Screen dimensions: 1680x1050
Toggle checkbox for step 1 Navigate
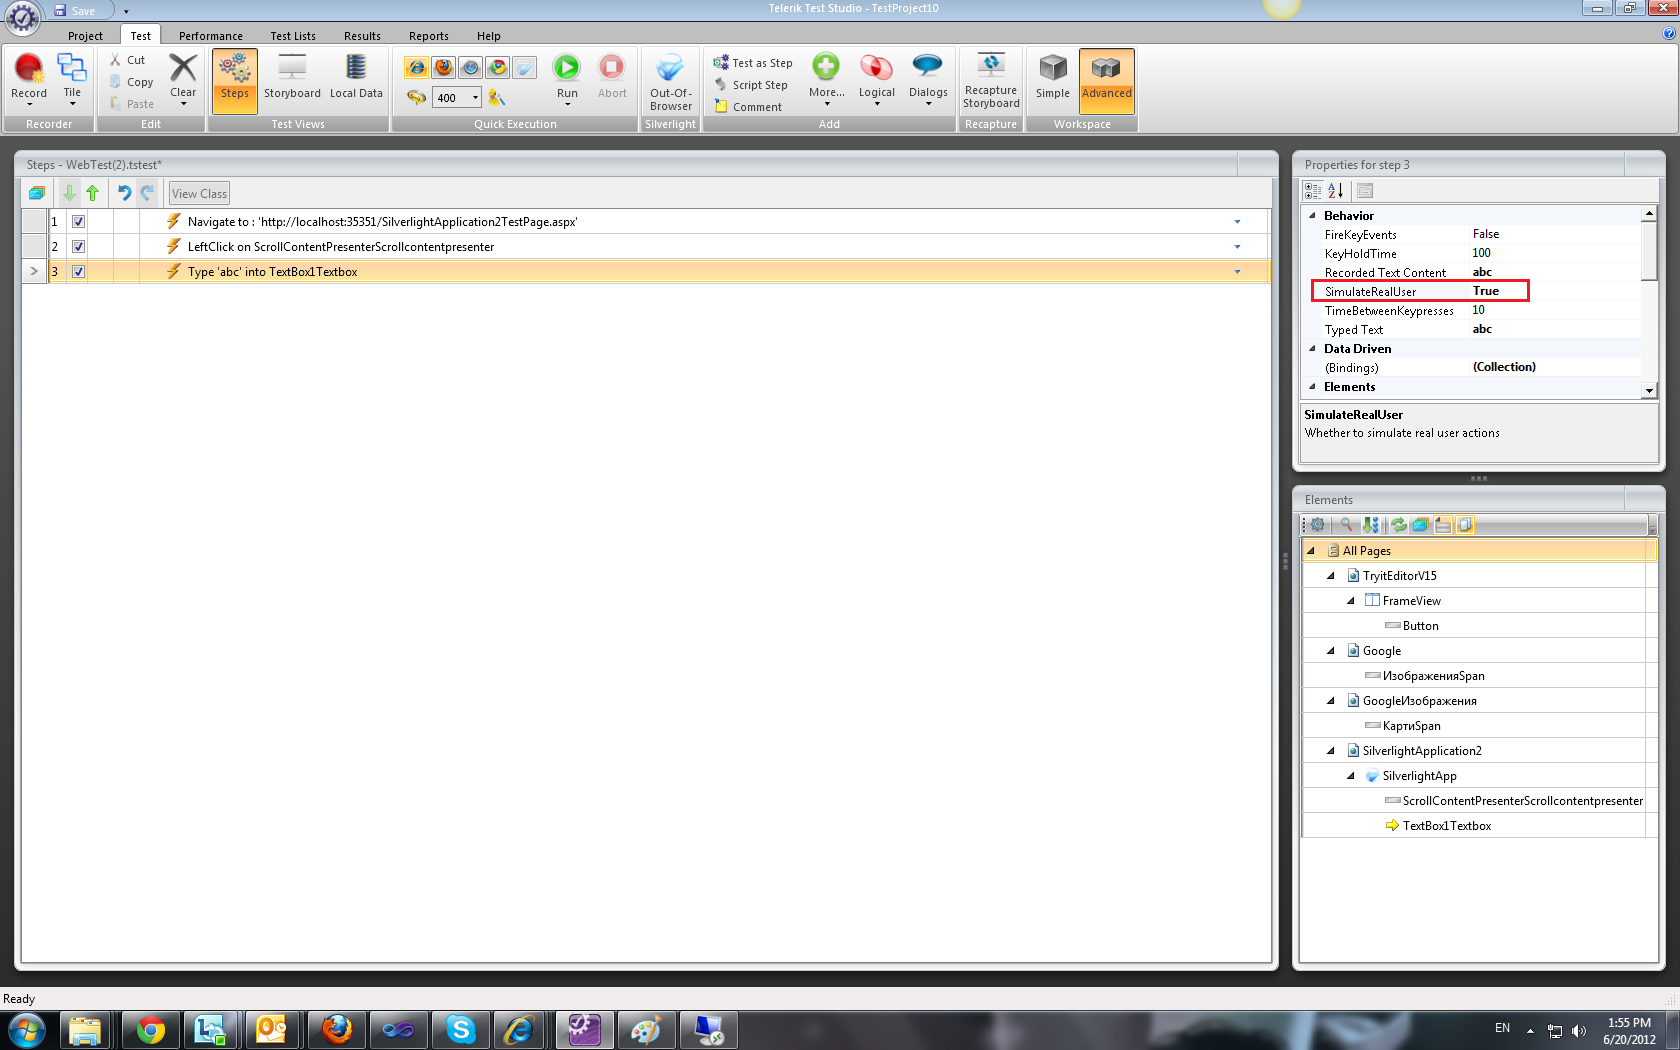(78, 222)
